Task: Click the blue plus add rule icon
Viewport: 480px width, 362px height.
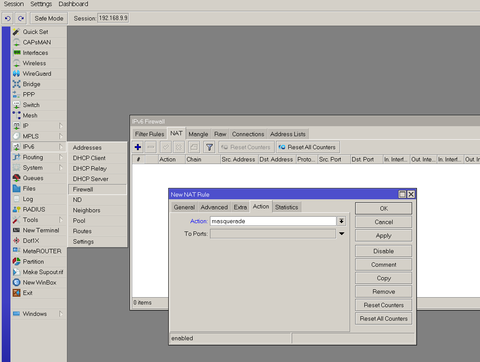Action: click(138, 147)
